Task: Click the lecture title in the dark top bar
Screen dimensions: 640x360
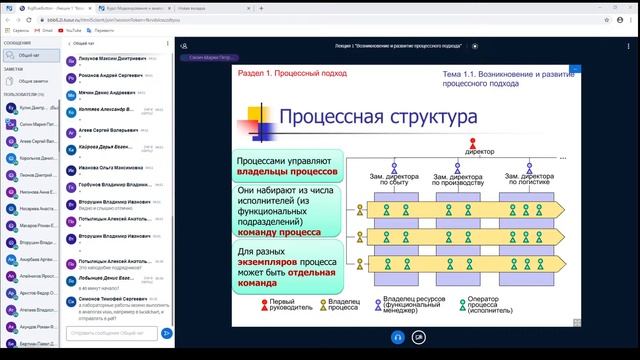Action: point(398,46)
